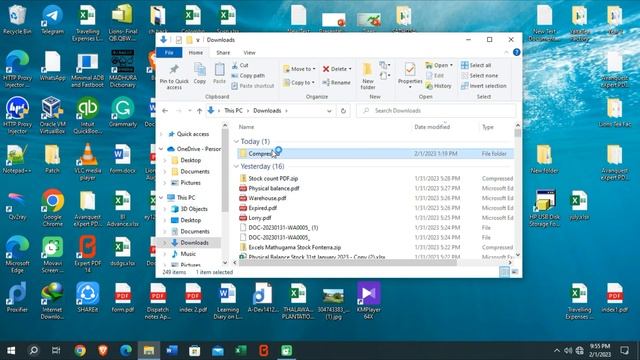Select Physical balance.pdf file
The image size is (640, 360).
coord(274,188)
